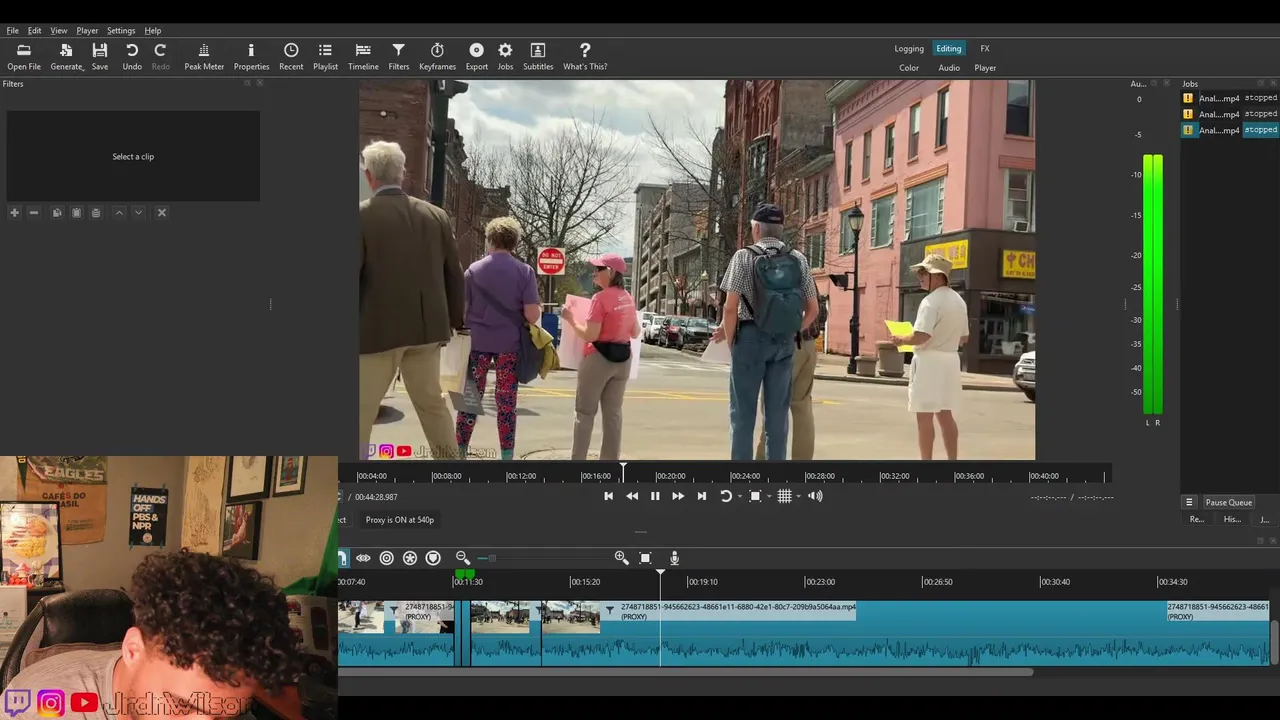The width and height of the screenshot is (1280, 720).
Task: Toggle player volume speaker button
Action: [x=815, y=496]
